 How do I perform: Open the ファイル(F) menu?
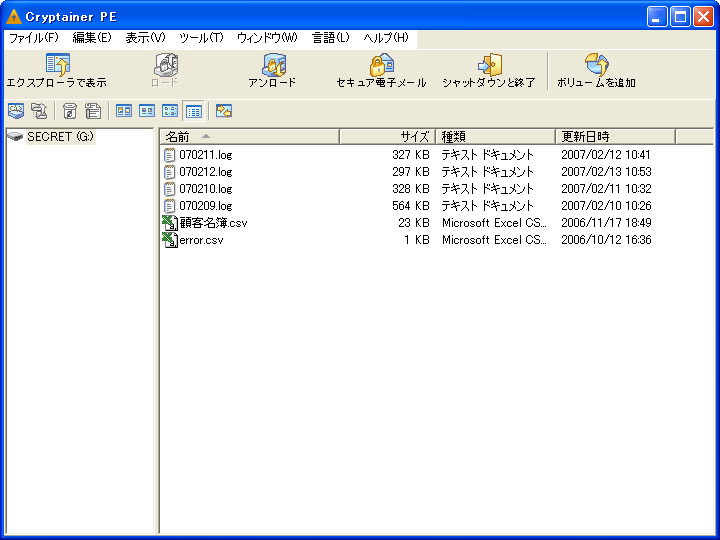tap(34, 38)
